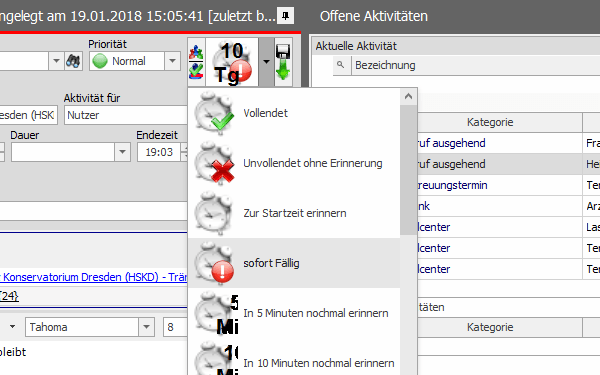The height and width of the screenshot is (375, 600).
Task: Click the Dauer input field
Action: click(x=63, y=152)
